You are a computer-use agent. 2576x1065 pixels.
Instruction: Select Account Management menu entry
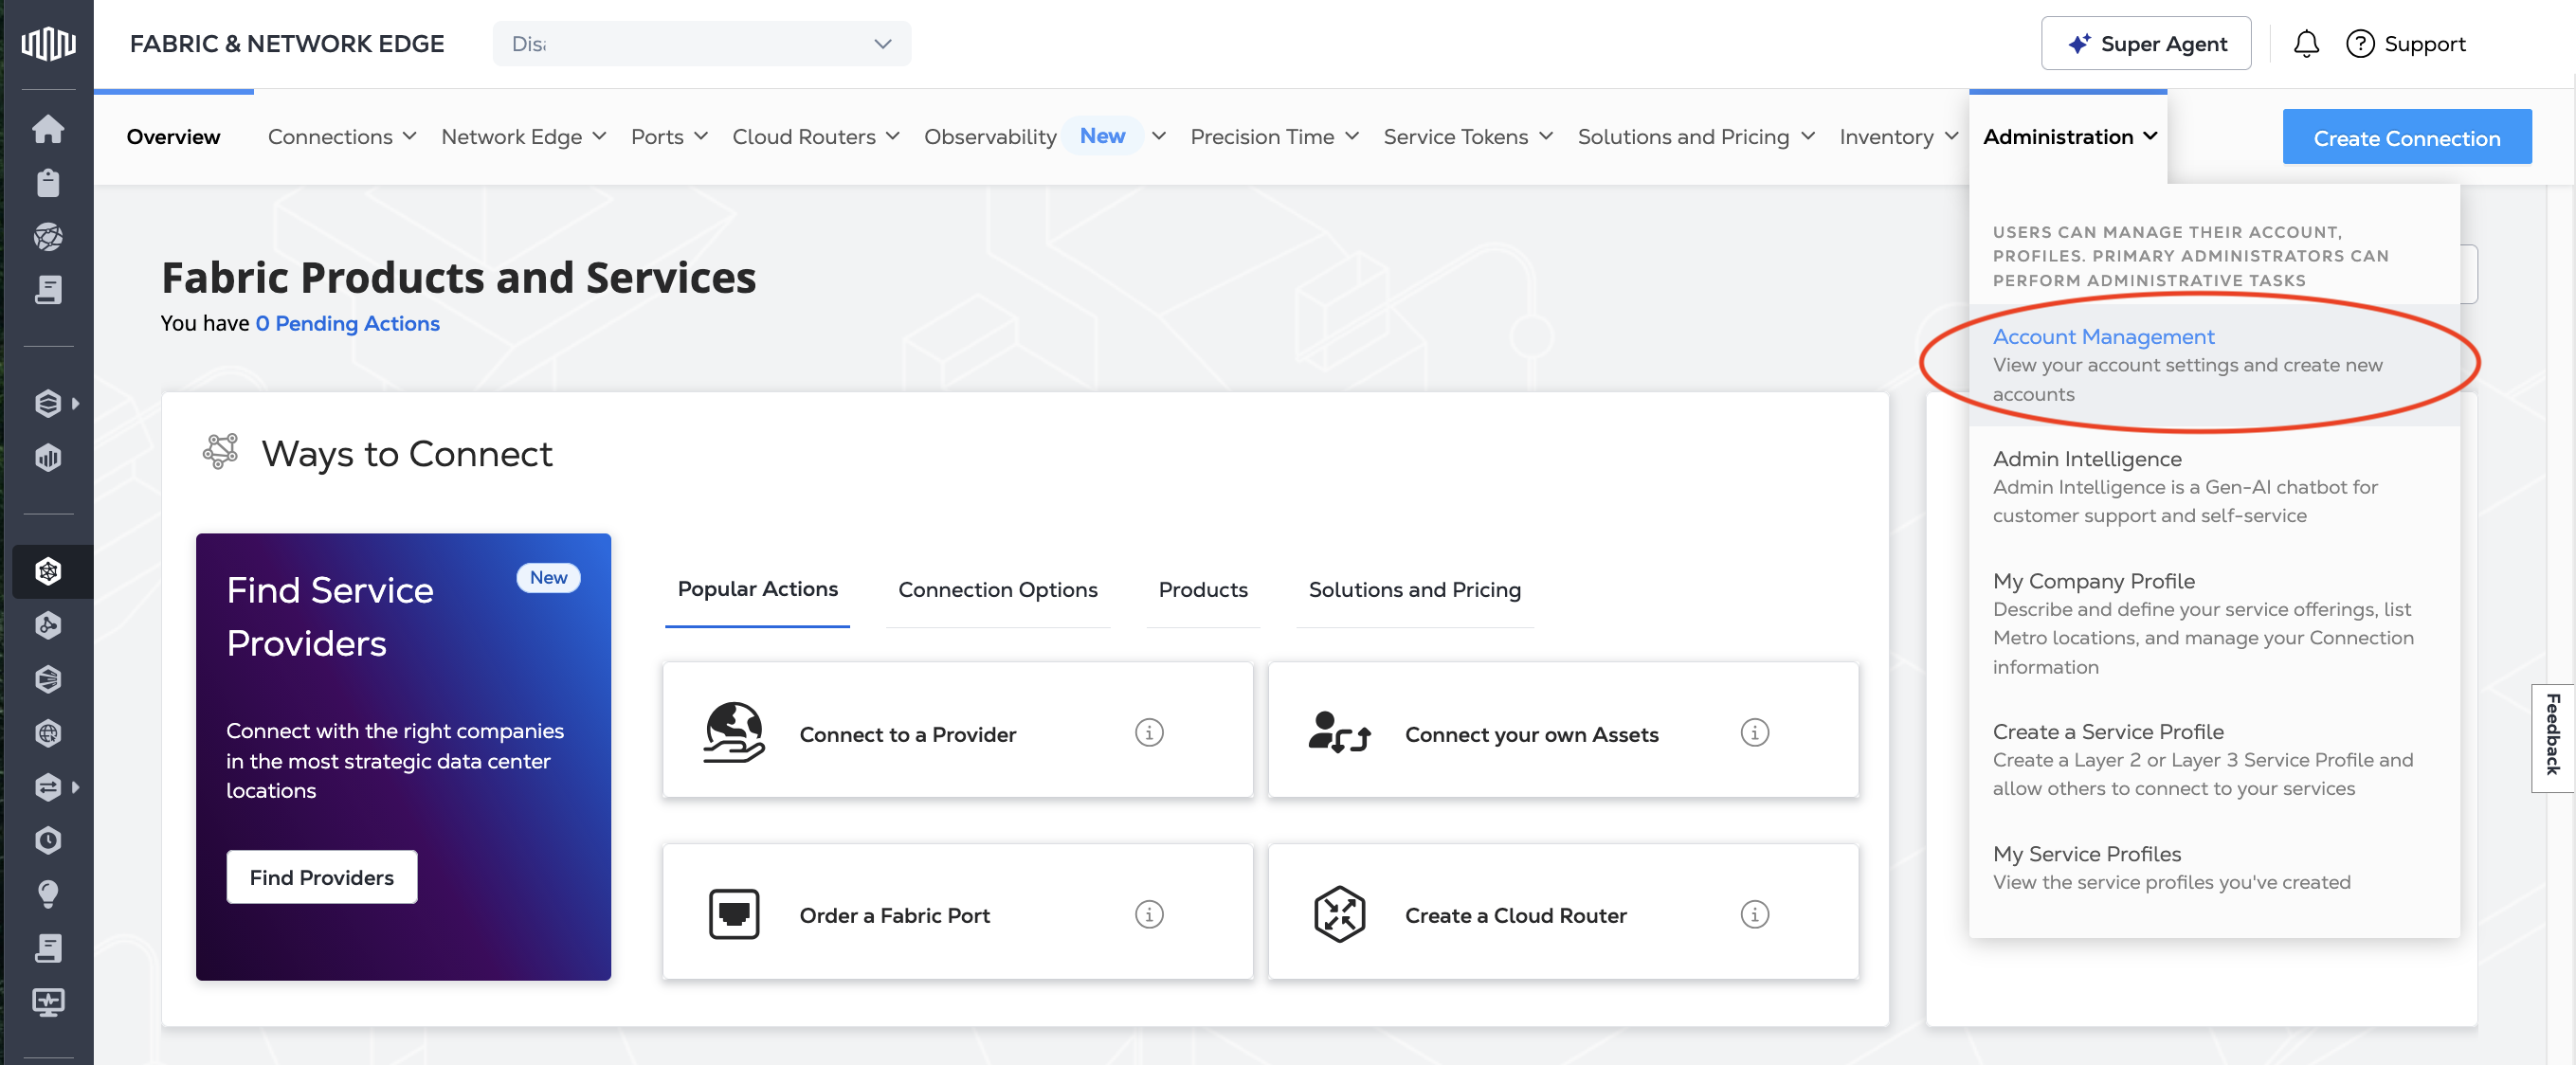2103,337
